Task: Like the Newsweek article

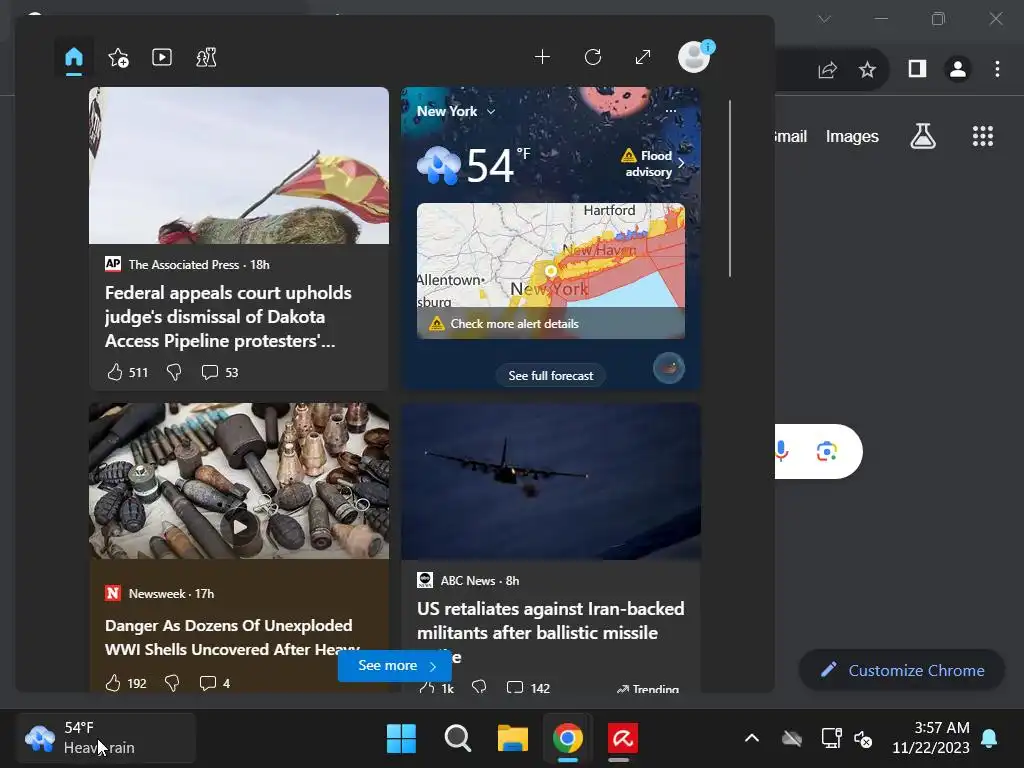Action: point(113,683)
